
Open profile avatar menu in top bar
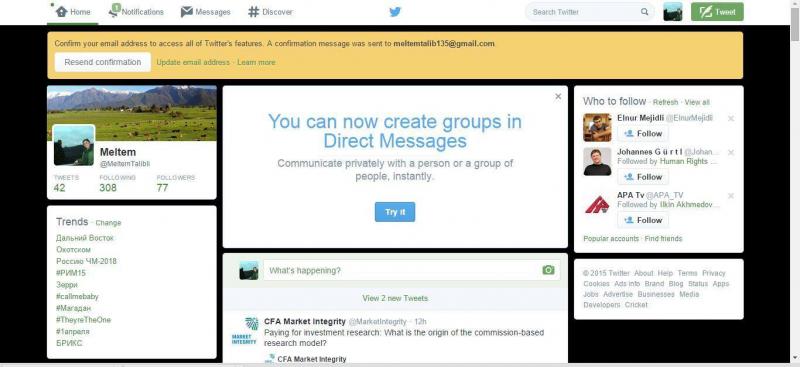672,11
